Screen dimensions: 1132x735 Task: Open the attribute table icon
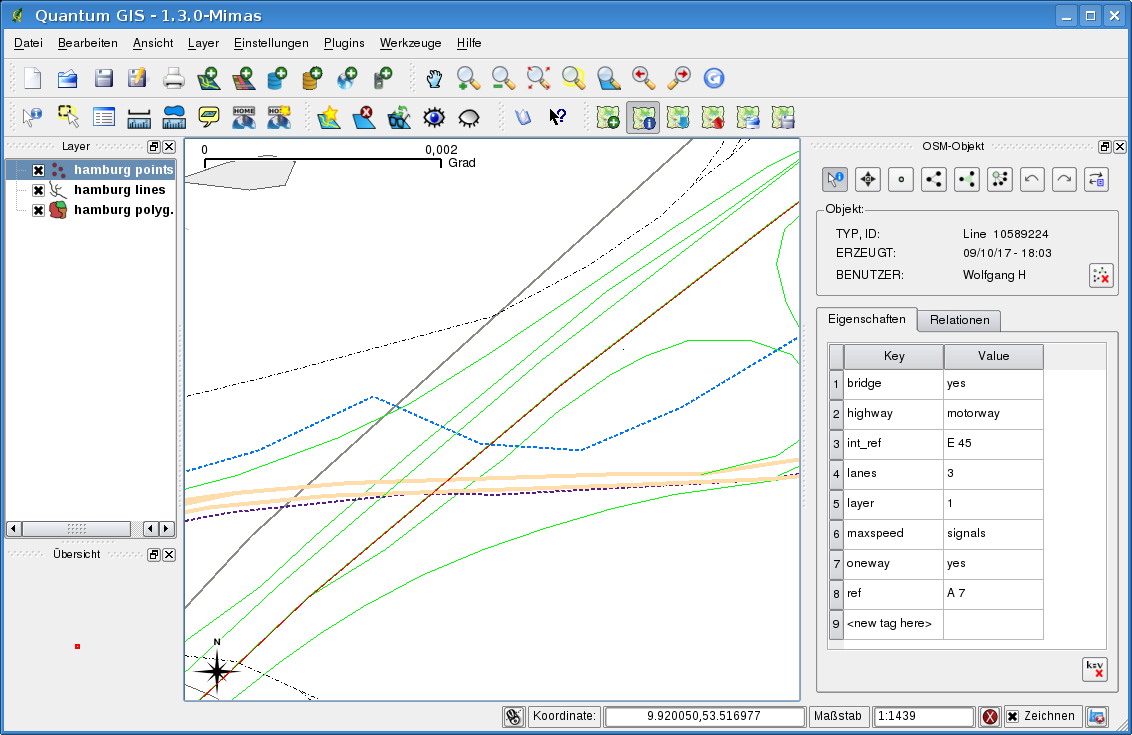point(103,117)
